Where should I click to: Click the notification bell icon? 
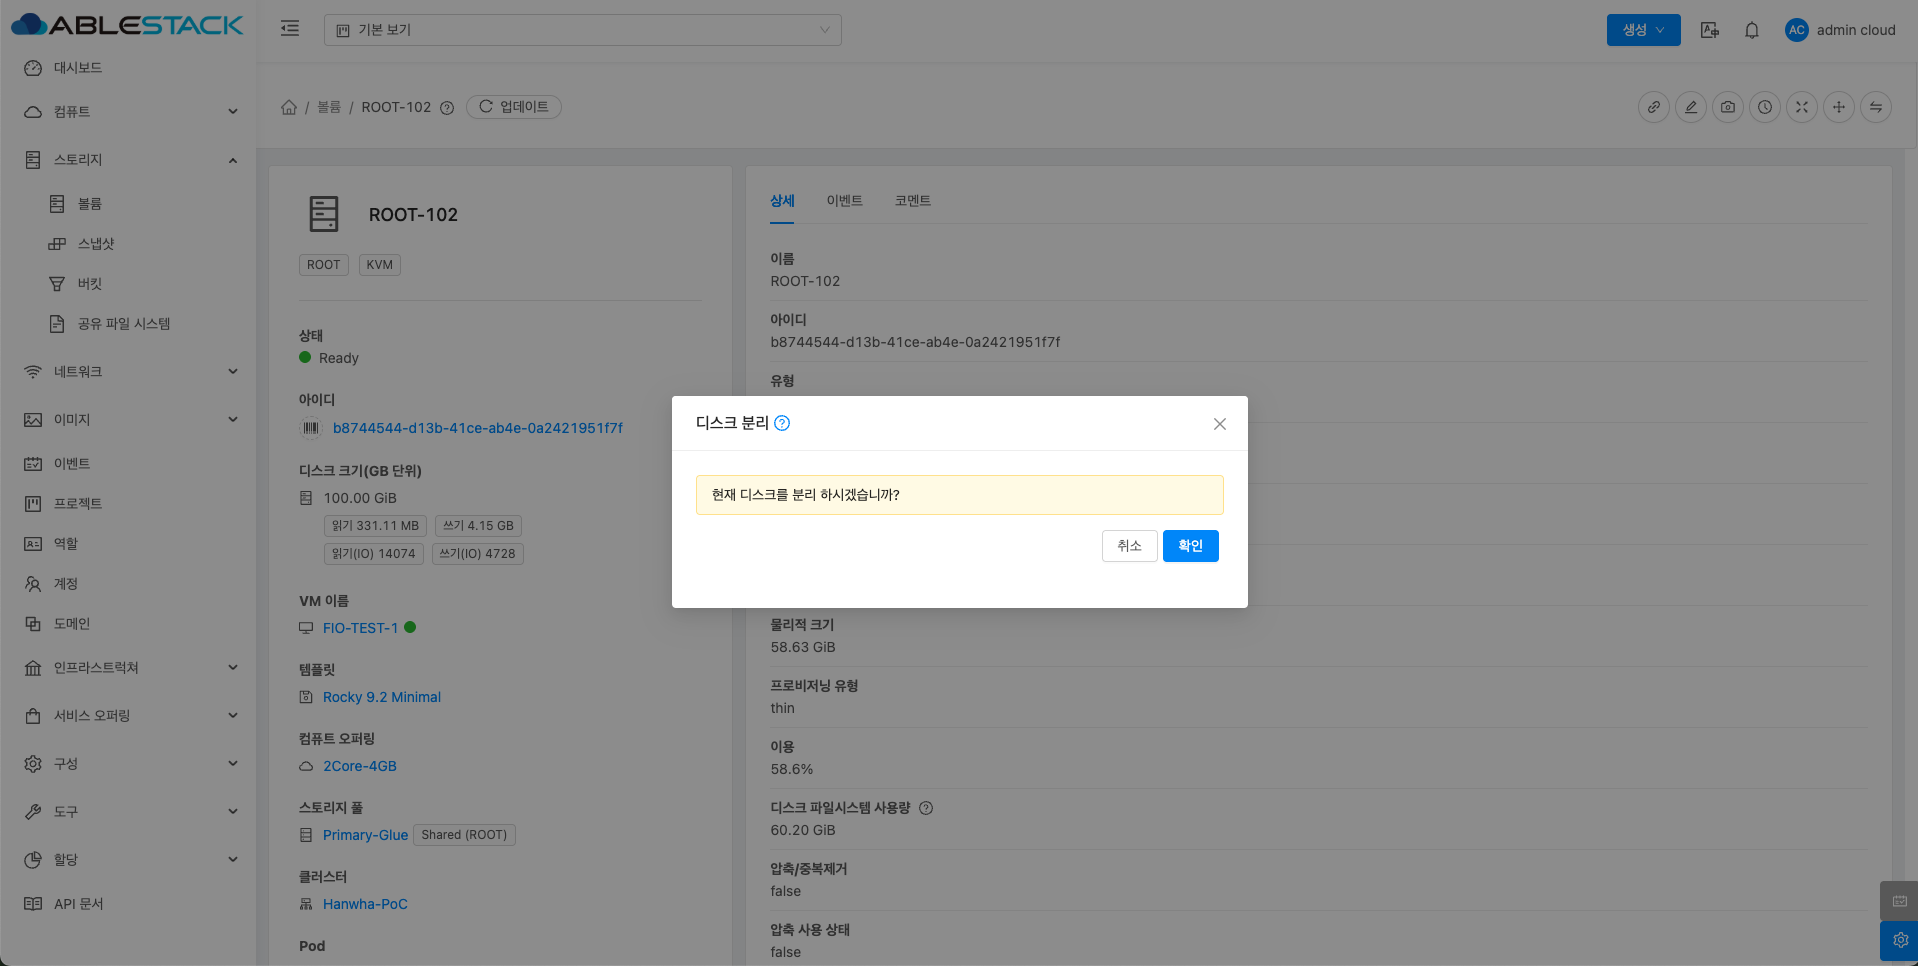pos(1751,30)
